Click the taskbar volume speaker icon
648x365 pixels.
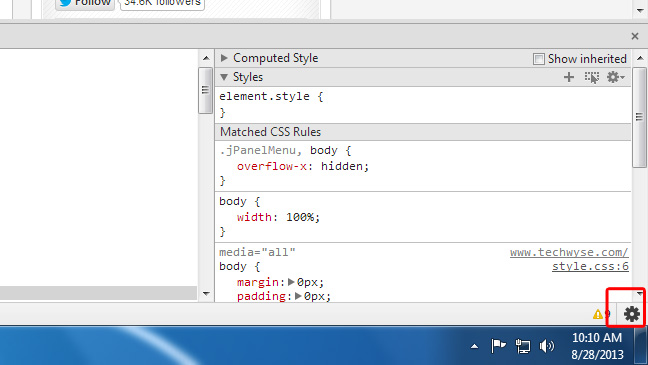546,346
